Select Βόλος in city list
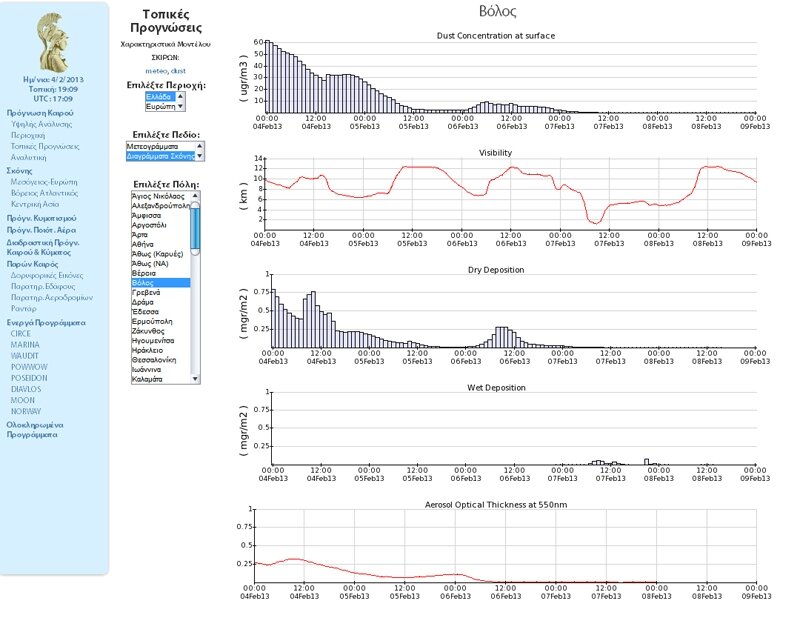Image resolution: width=800 pixels, height=618 pixels. pos(161,283)
